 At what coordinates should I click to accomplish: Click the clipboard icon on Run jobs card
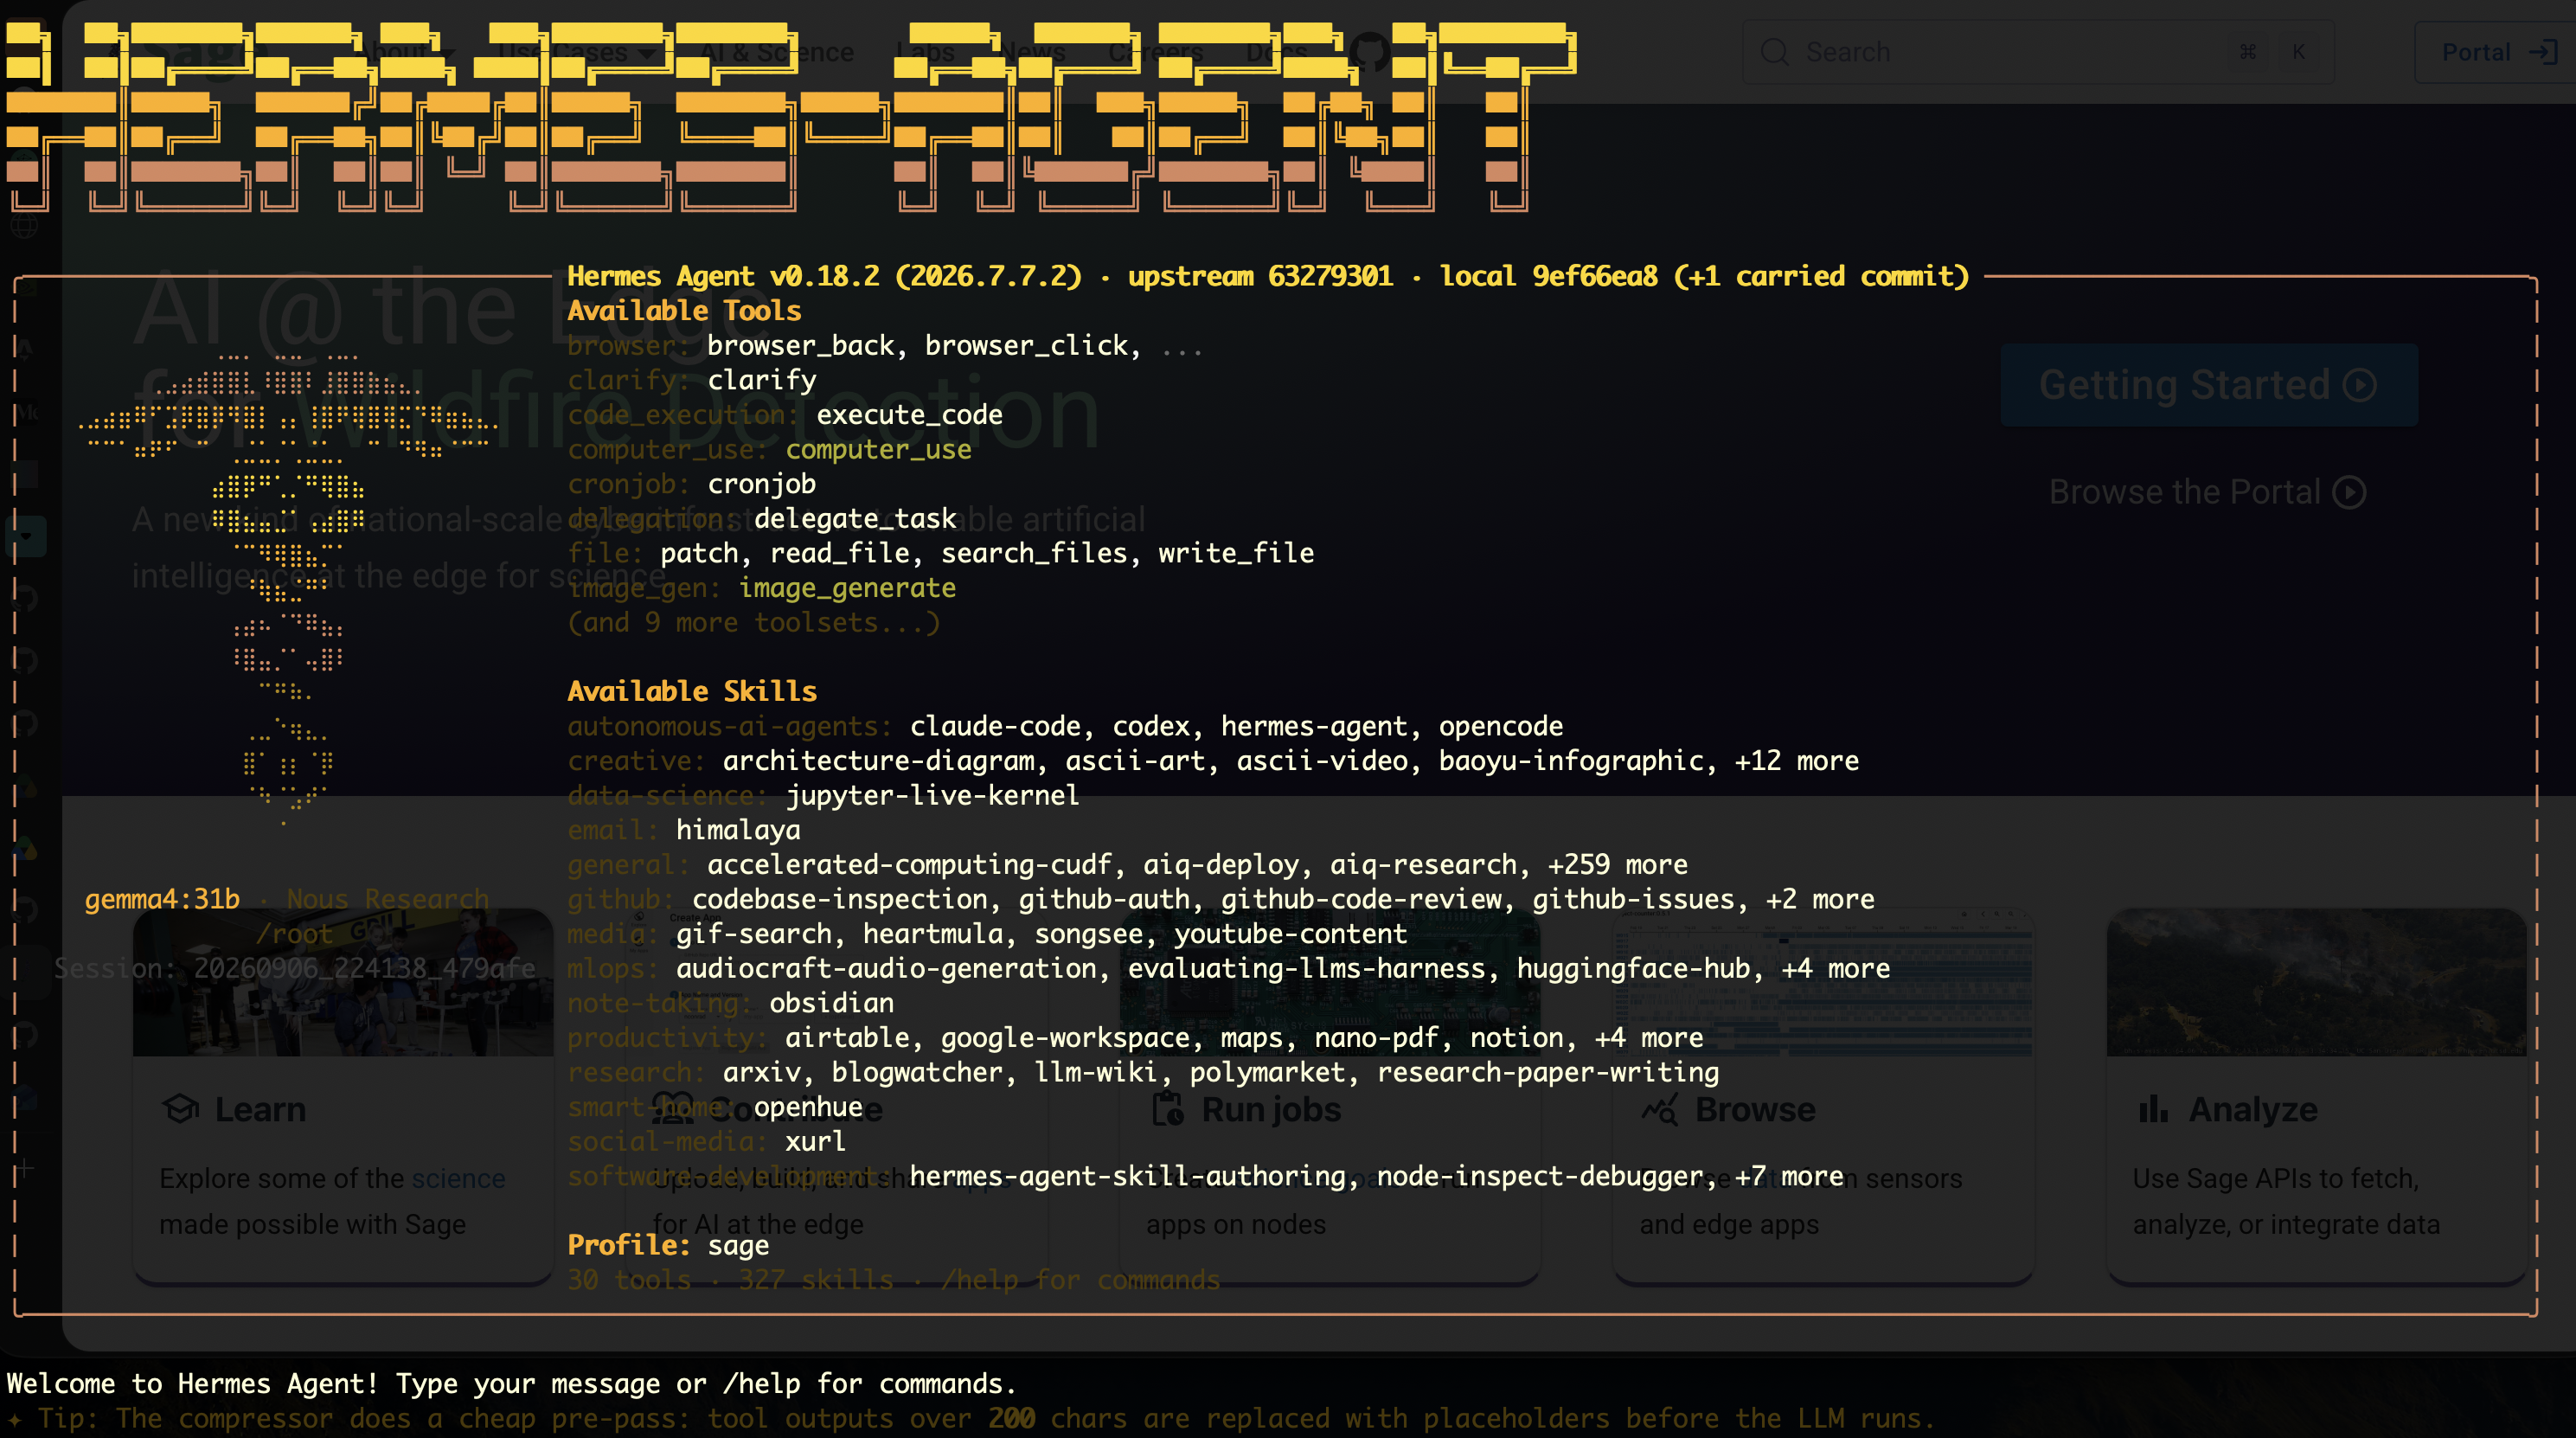point(1167,1109)
